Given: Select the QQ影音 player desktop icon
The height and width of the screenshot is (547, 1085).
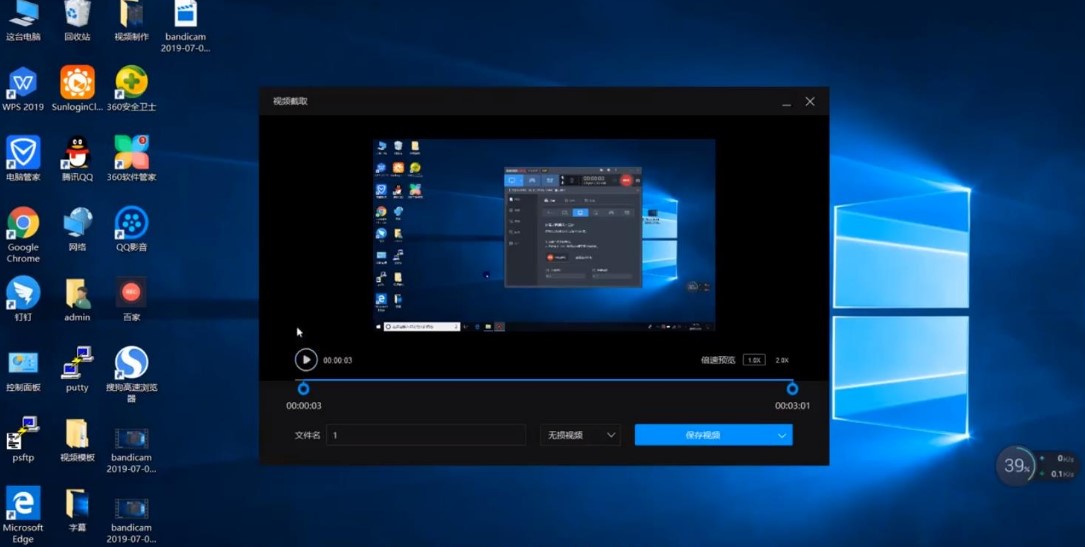Looking at the screenshot, I should (x=131, y=224).
